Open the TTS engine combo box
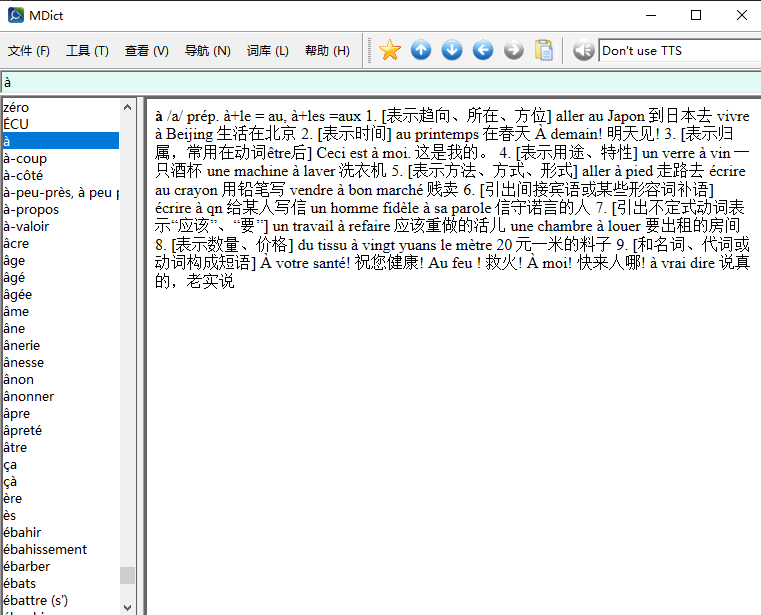The height and width of the screenshot is (615, 761). (x=678, y=51)
